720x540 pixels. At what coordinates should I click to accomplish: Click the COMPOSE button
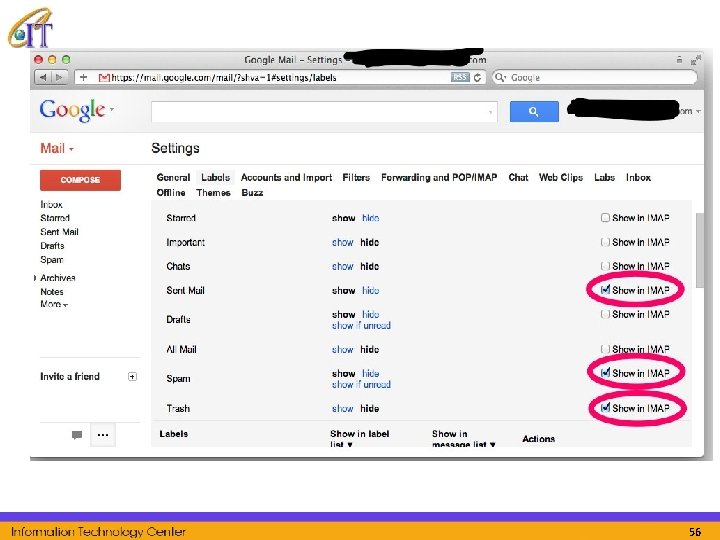tap(80, 180)
